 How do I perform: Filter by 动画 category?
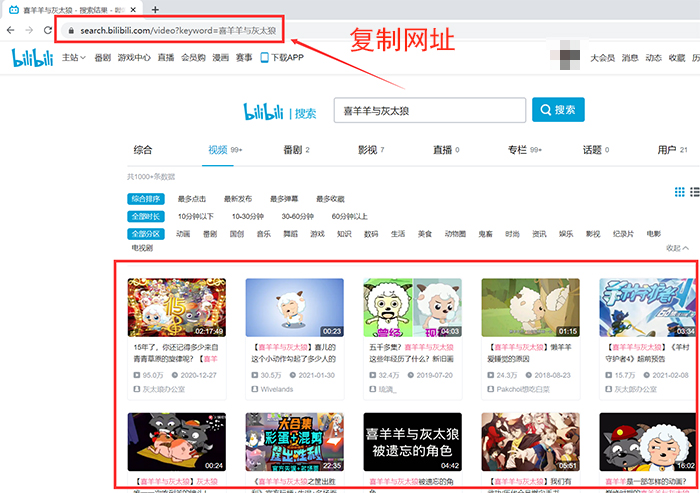coord(183,234)
